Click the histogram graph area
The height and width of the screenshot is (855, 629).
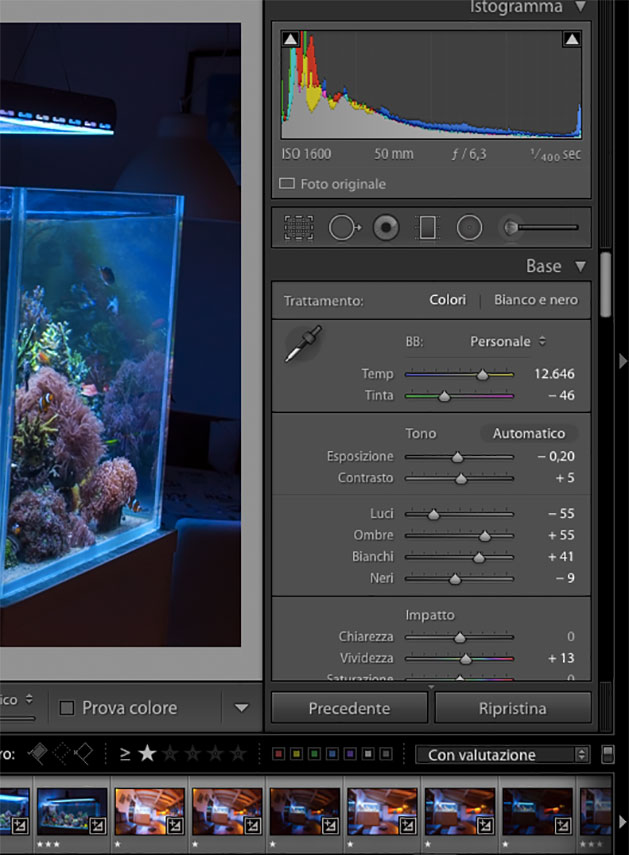coord(431,85)
